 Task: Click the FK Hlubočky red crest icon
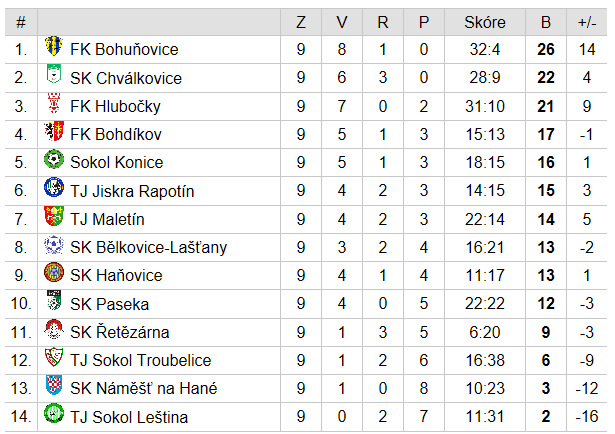tap(54, 103)
